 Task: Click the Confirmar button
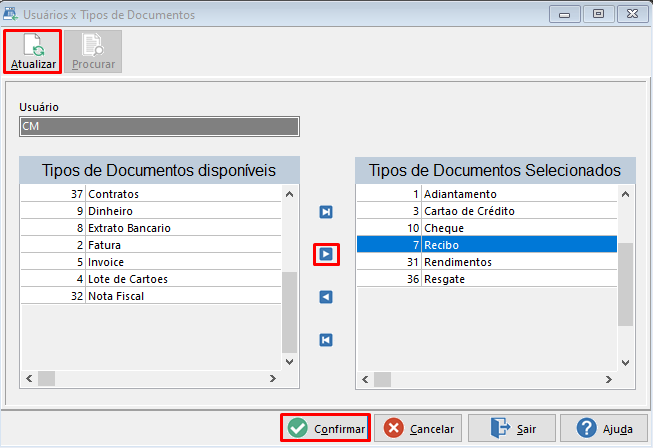pyautogui.click(x=325, y=428)
